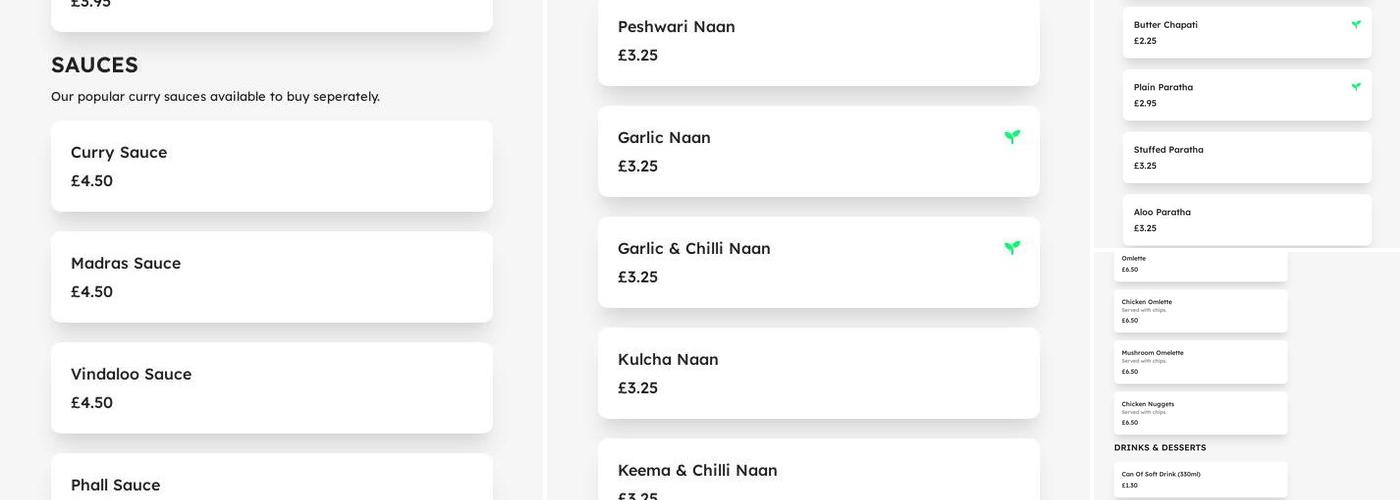The height and width of the screenshot is (500, 1400).
Task: Select the Chicken Nuggets item
Action: point(1200,413)
